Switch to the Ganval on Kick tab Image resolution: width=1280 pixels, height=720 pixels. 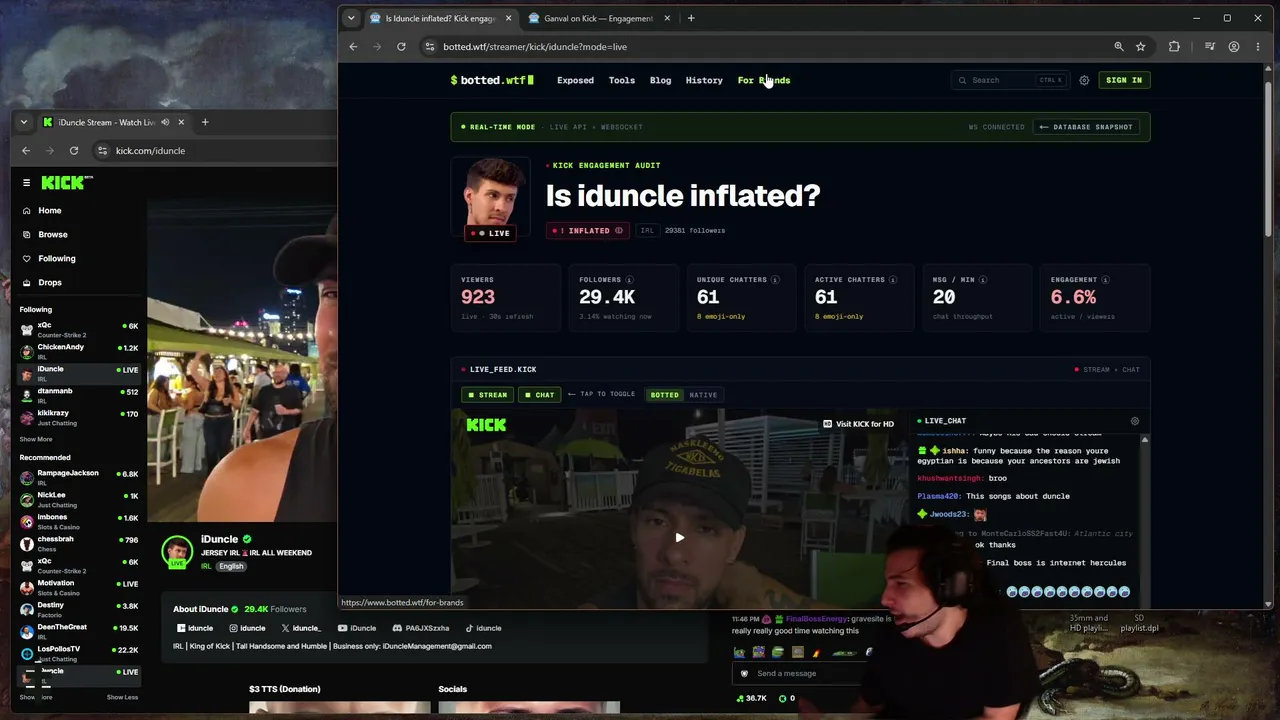[598, 18]
